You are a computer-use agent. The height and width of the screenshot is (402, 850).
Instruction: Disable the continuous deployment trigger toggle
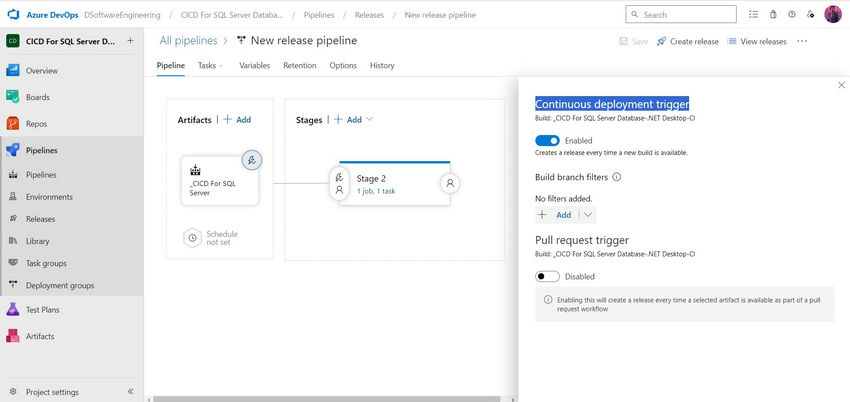[547, 141]
